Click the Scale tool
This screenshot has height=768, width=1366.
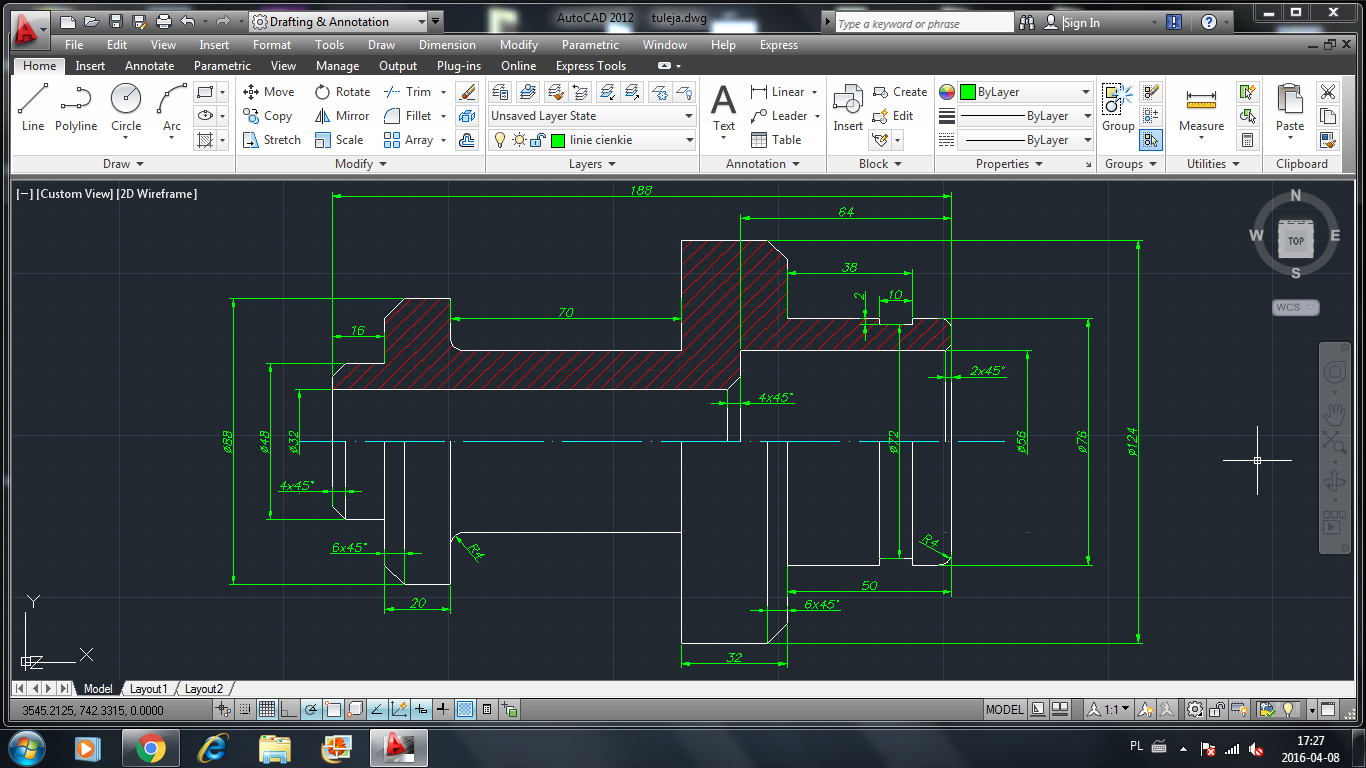click(x=339, y=140)
